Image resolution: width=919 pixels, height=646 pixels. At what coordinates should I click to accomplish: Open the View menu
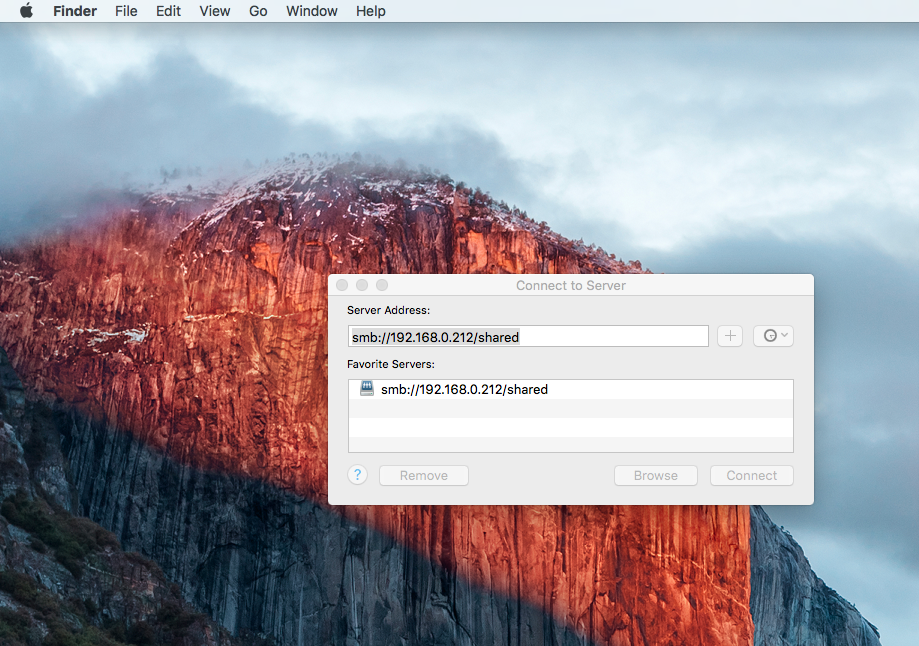(215, 11)
